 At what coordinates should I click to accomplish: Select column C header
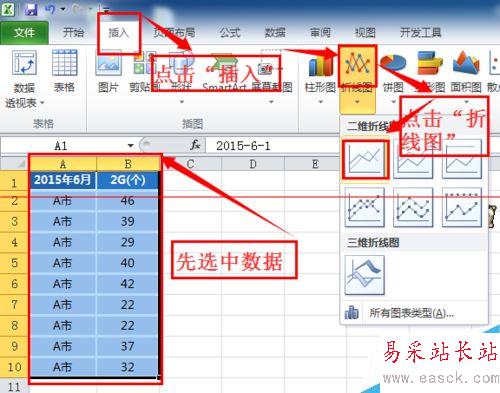191,164
